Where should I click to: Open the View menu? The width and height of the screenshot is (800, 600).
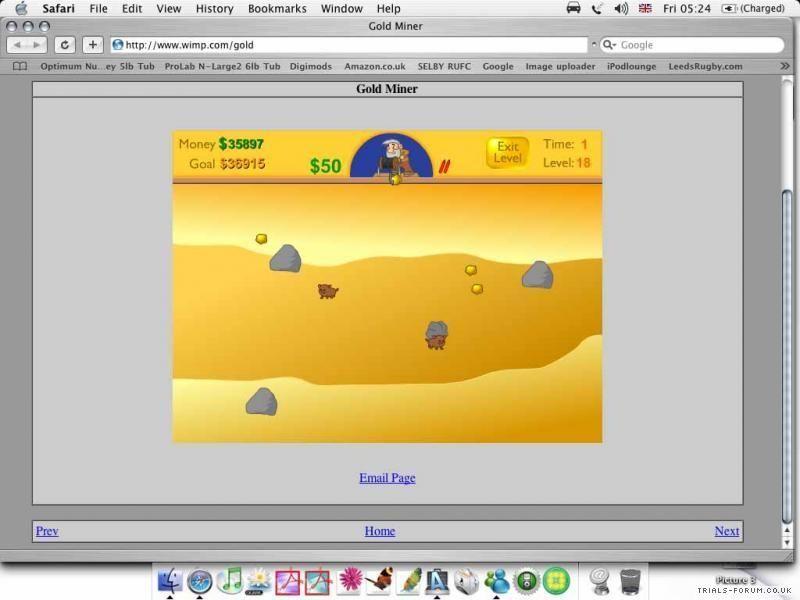pyautogui.click(x=168, y=9)
